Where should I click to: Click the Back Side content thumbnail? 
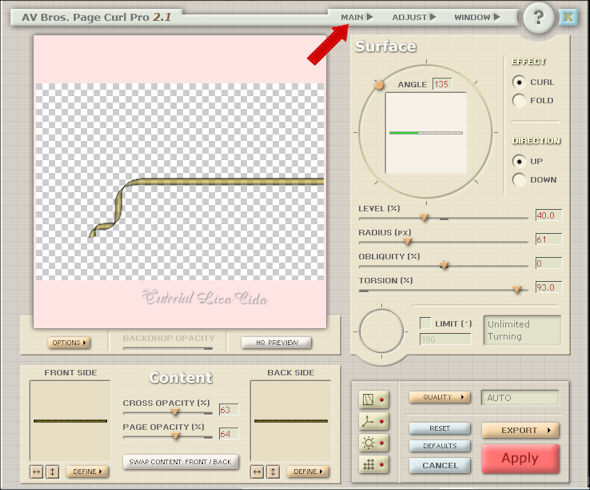pyautogui.click(x=291, y=421)
